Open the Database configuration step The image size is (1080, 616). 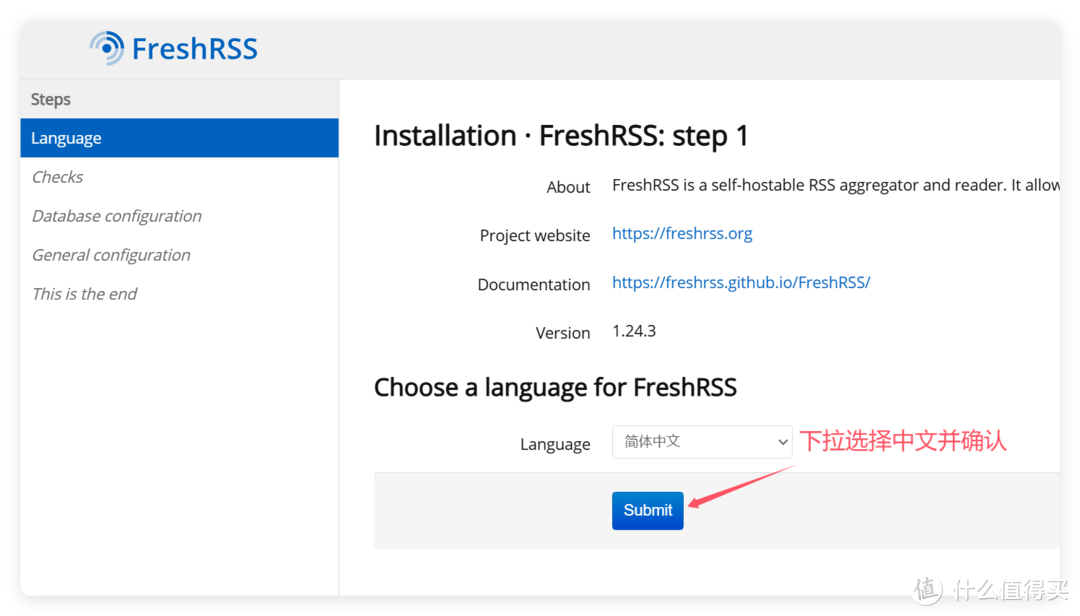(x=116, y=216)
